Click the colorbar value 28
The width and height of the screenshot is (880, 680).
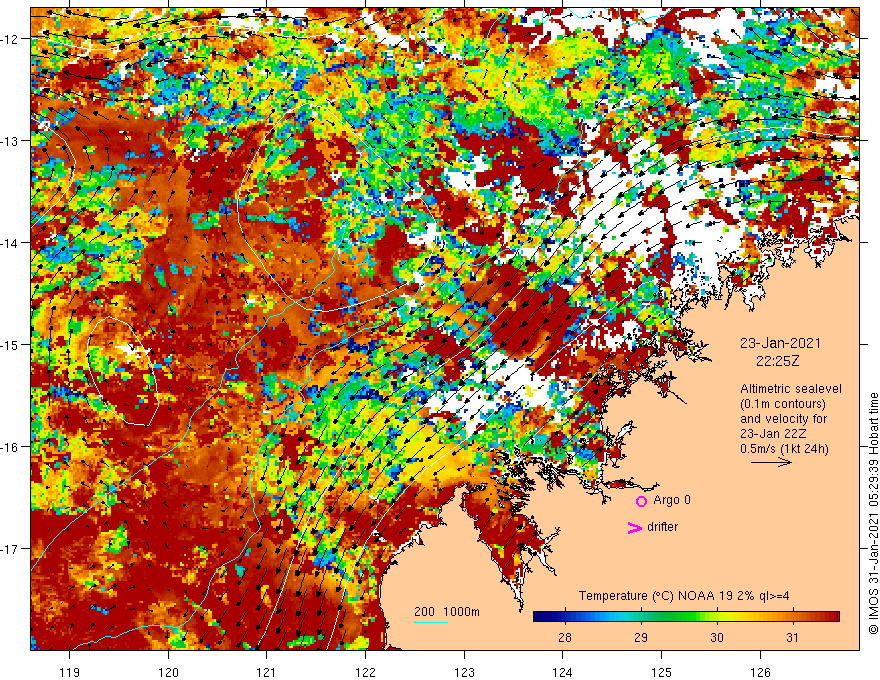(x=565, y=637)
